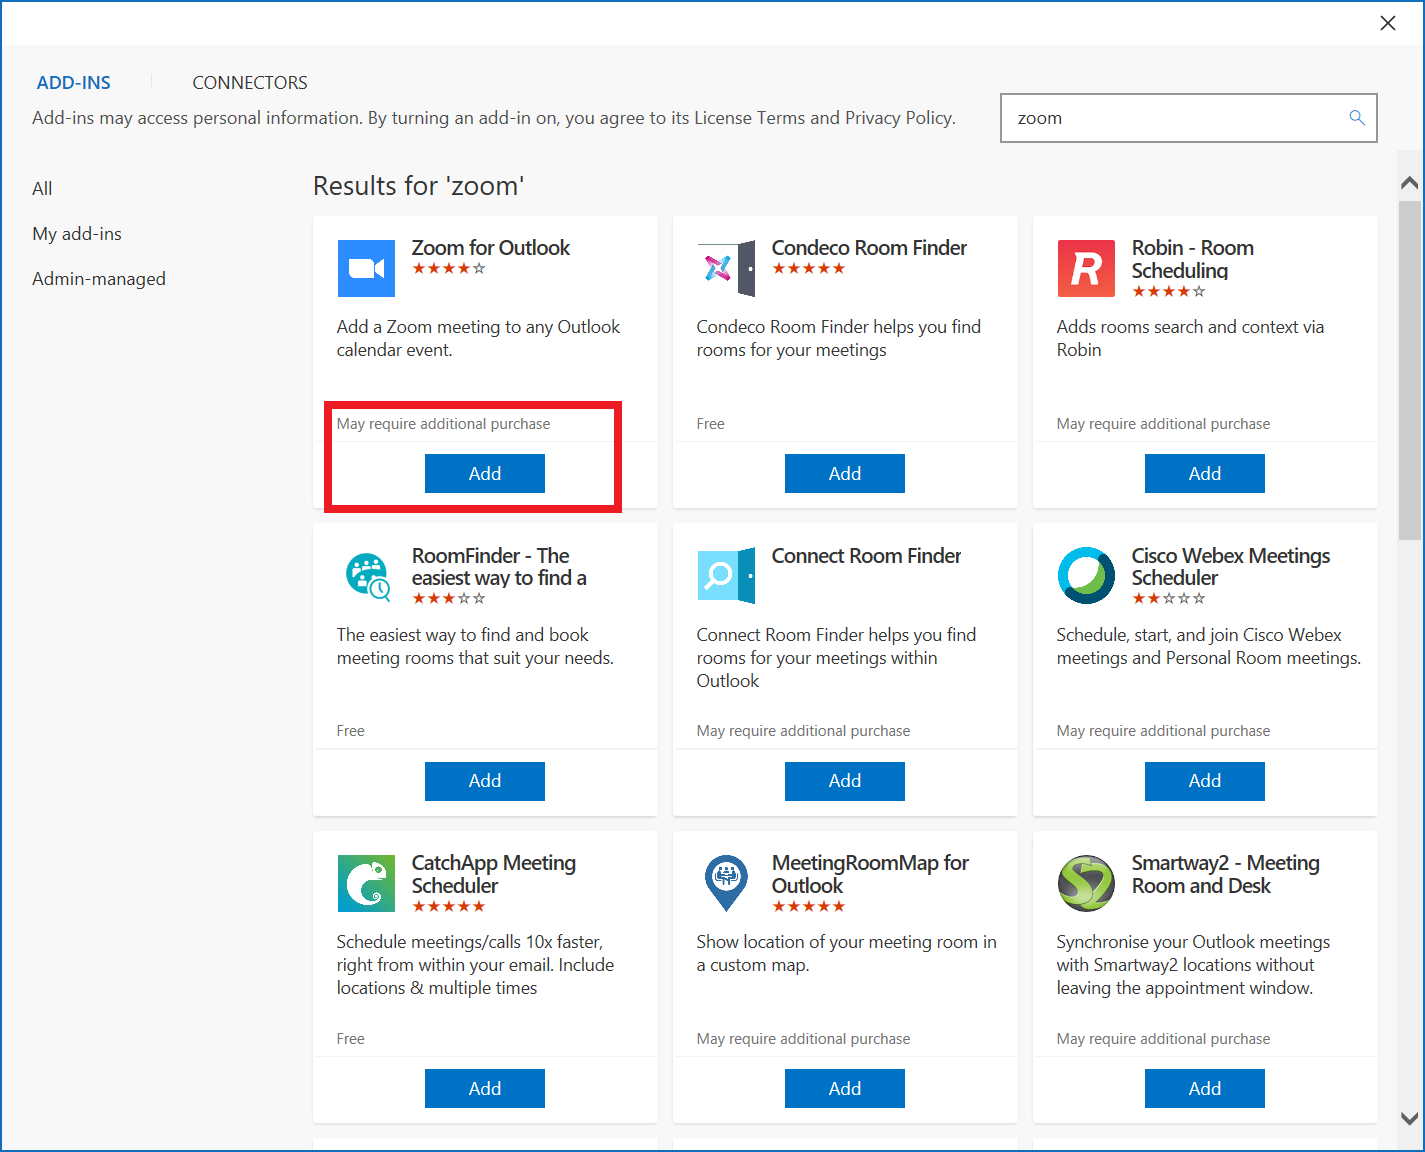Click the CatchApp chameleon logo icon
Image resolution: width=1425 pixels, height=1152 pixels.
(x=366, y=883)
